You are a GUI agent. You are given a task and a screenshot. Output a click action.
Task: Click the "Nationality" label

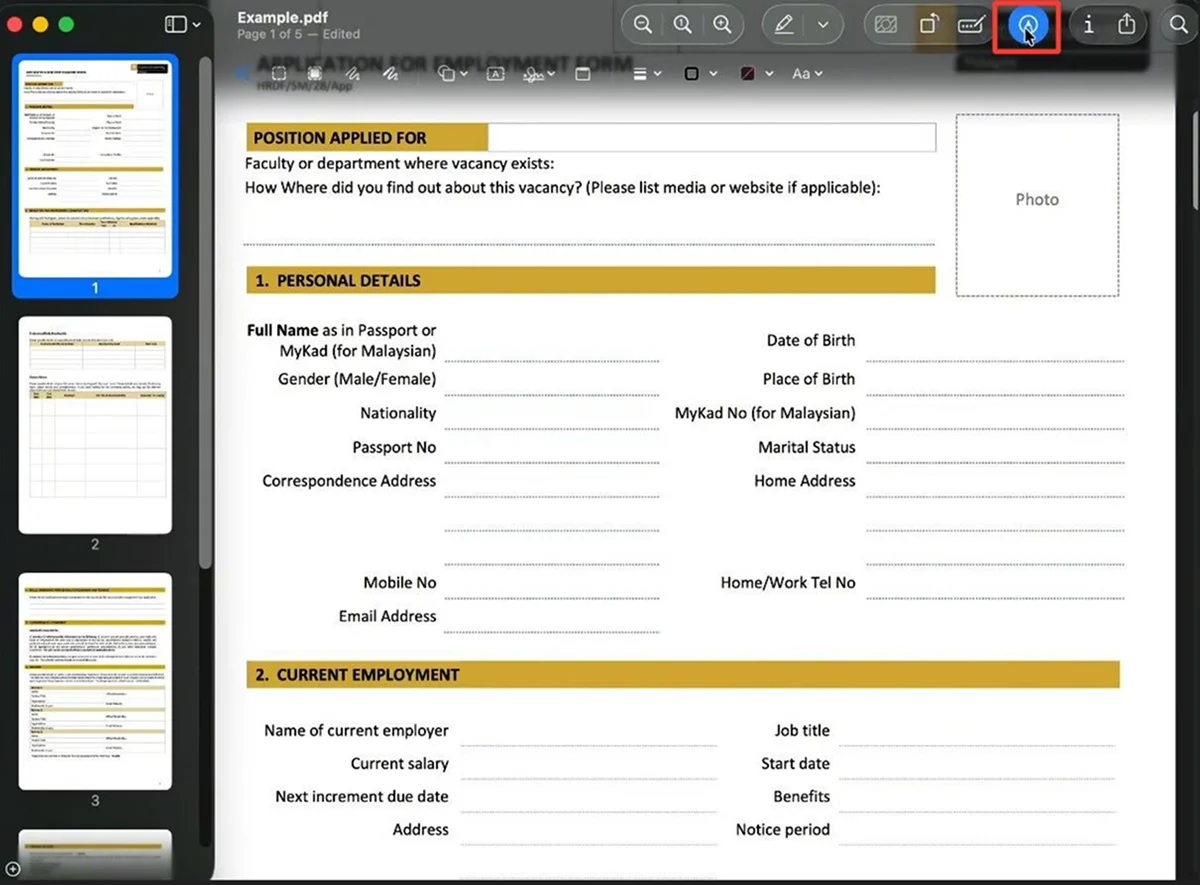pyautogui.click(x=398, y=413)
